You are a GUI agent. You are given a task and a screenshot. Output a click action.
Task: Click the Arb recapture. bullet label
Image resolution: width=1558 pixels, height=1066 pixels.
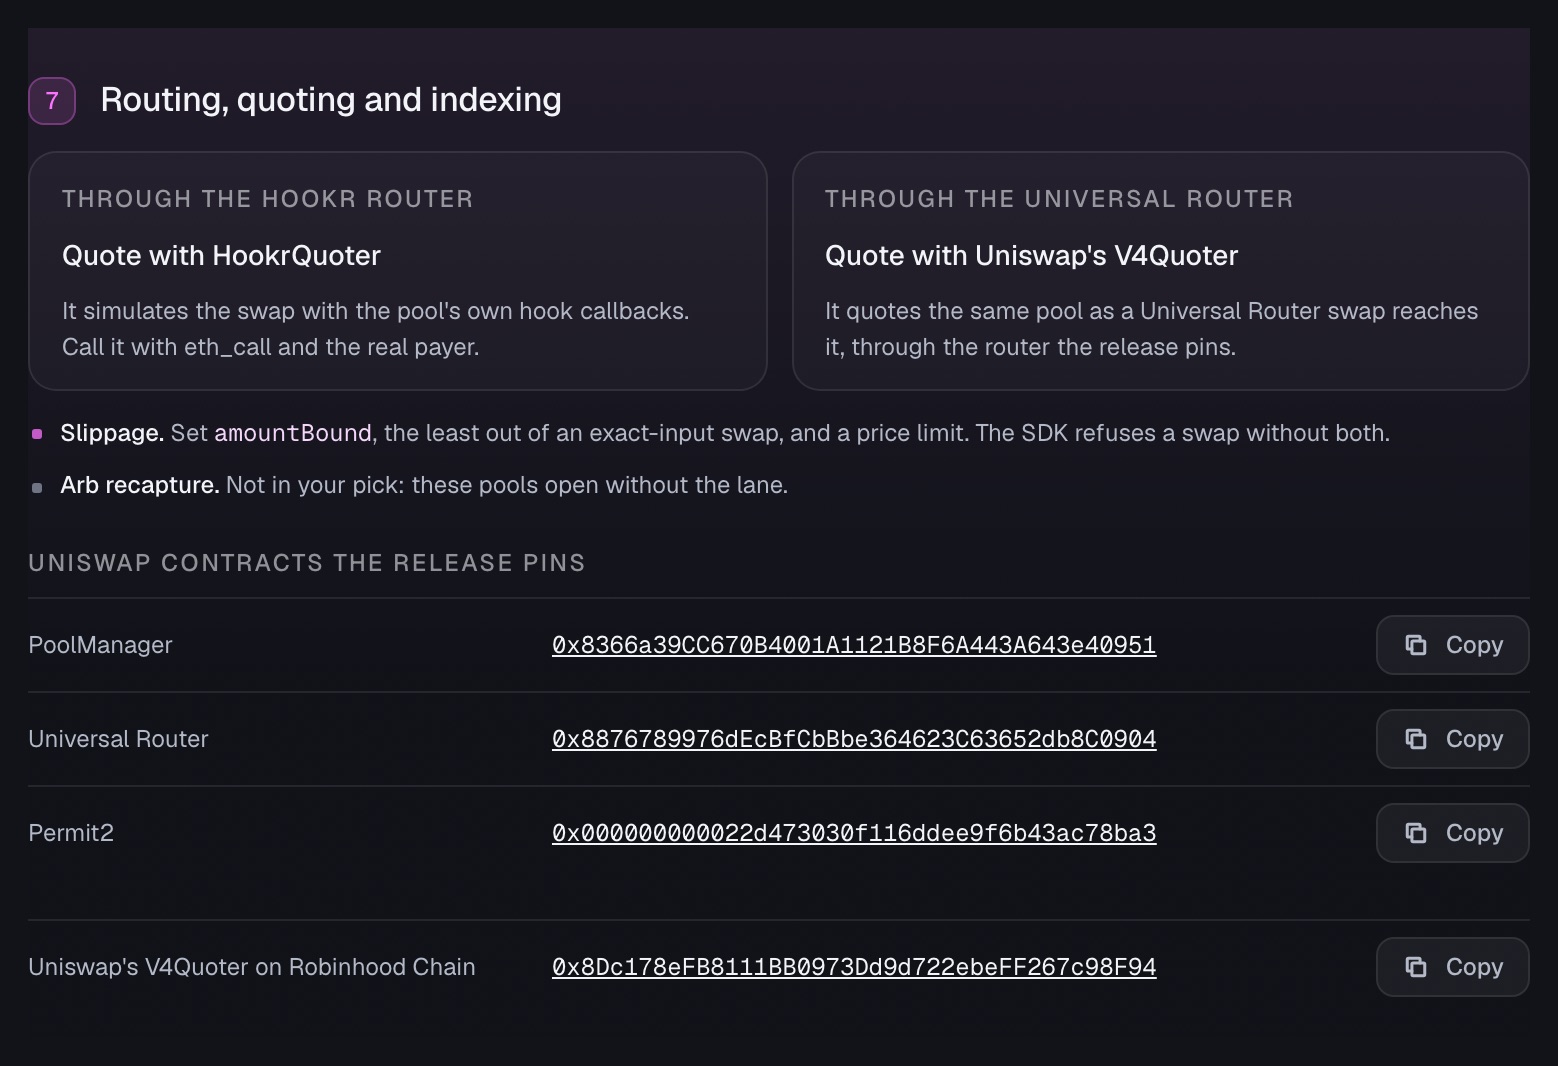140,485
